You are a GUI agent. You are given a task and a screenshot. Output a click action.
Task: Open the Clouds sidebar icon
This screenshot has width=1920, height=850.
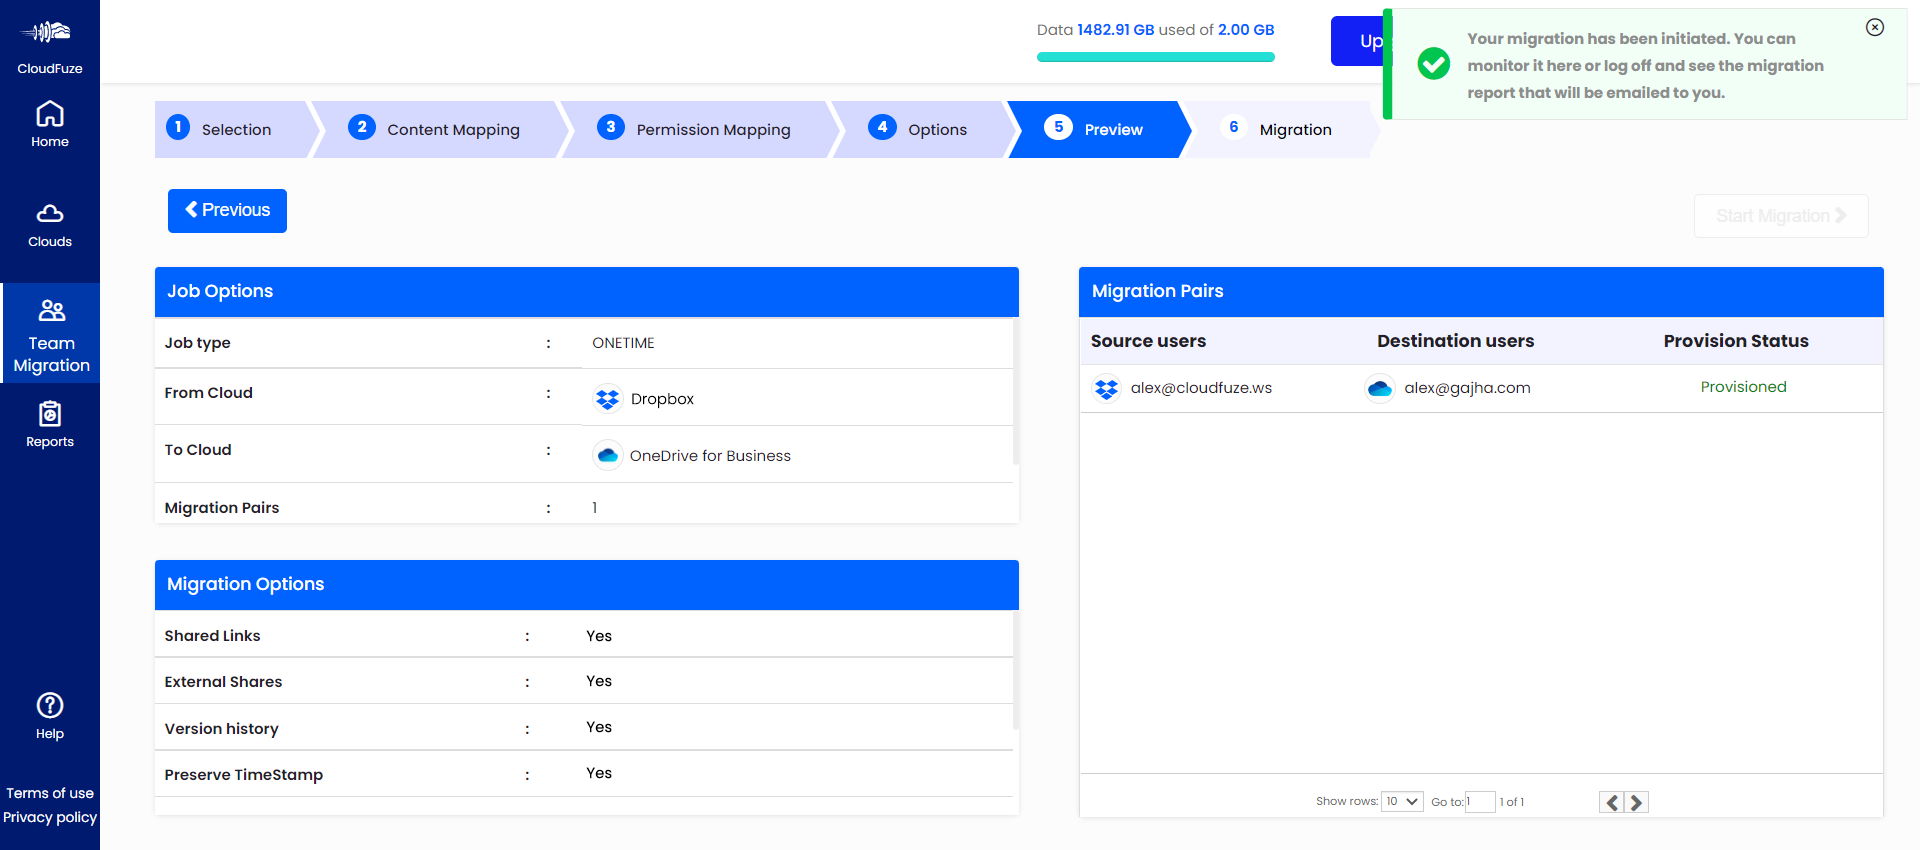pyautogui.click(x=50, y=214)
